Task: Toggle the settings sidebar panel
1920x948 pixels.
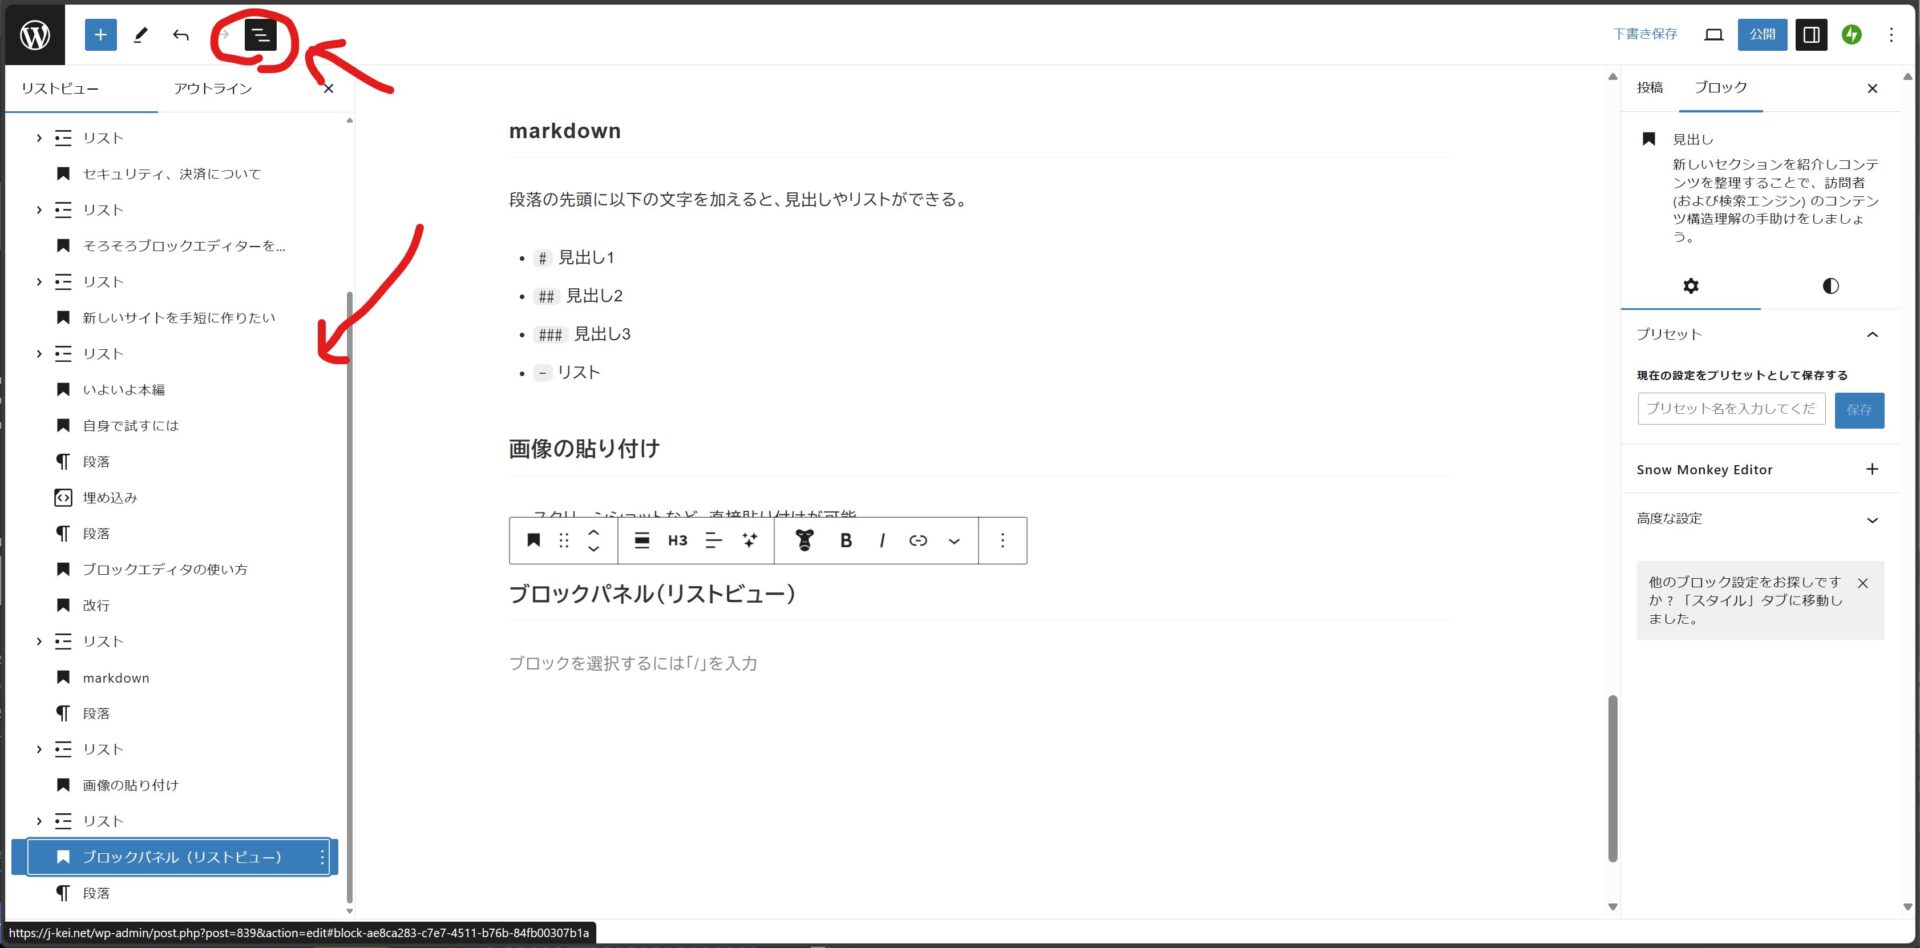Action: (x=1810, y=34)
